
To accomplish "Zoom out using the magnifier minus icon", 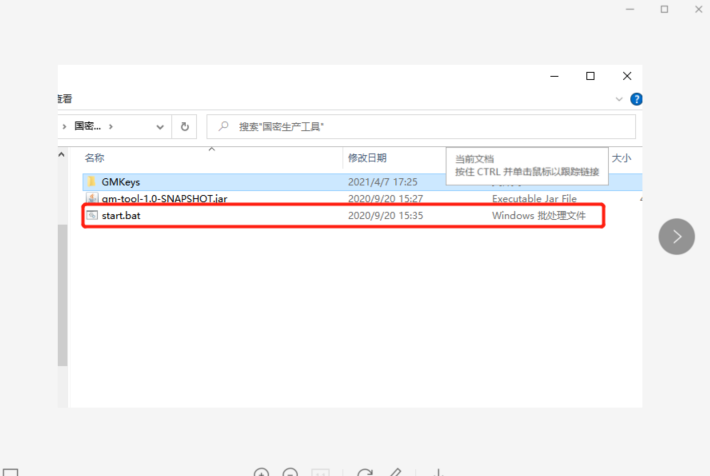I will [x=290, y=472].
